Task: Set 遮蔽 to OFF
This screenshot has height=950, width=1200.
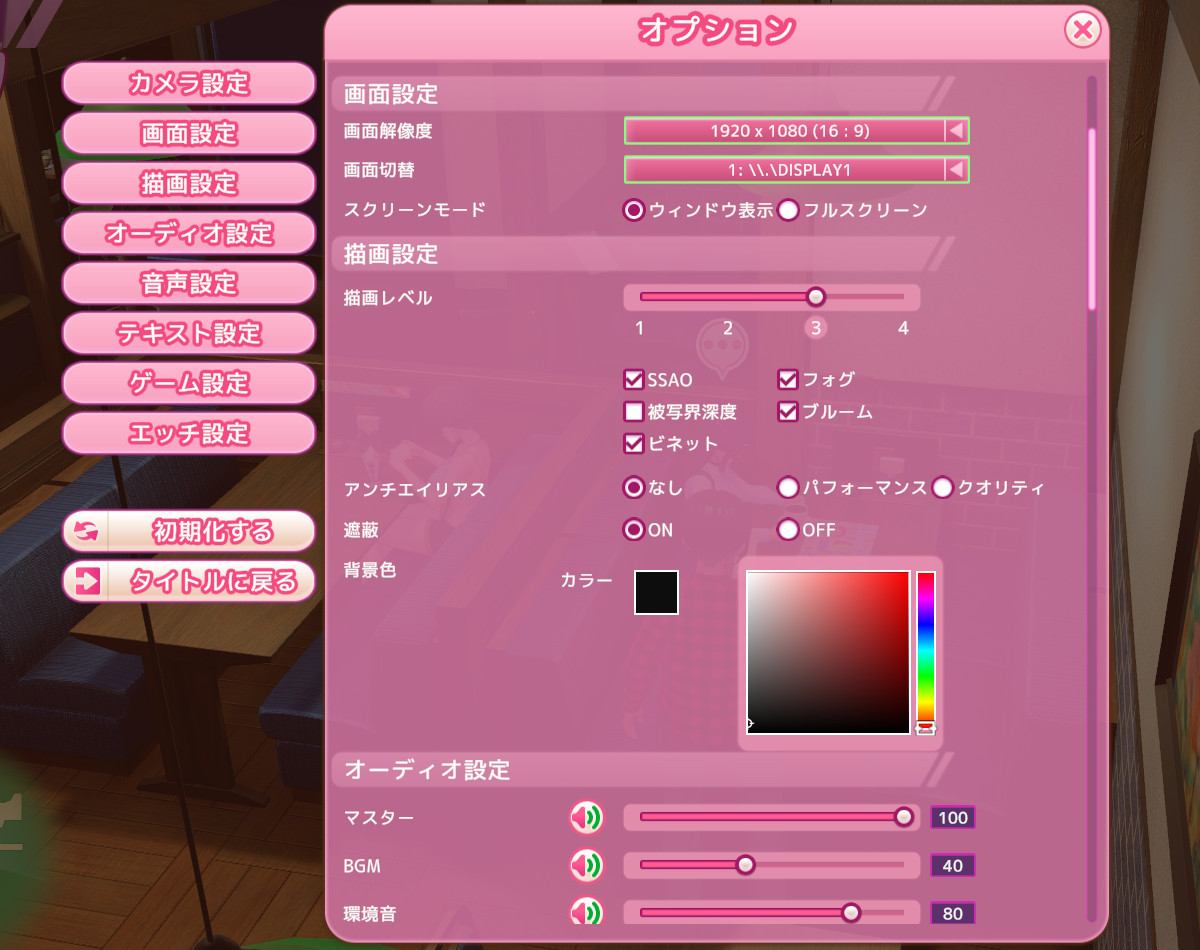Action: pos(789,530)
